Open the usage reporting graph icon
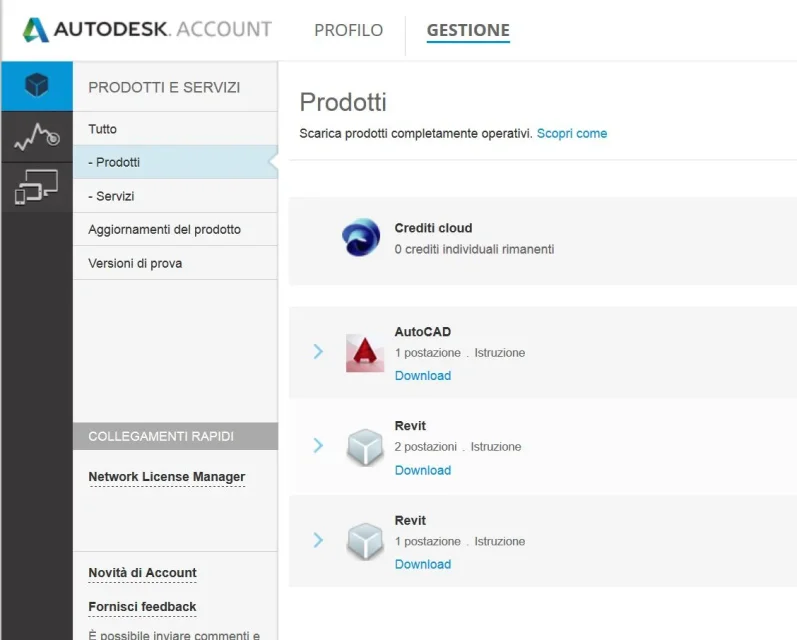This screenshot has height=640, width=797. 37,137
